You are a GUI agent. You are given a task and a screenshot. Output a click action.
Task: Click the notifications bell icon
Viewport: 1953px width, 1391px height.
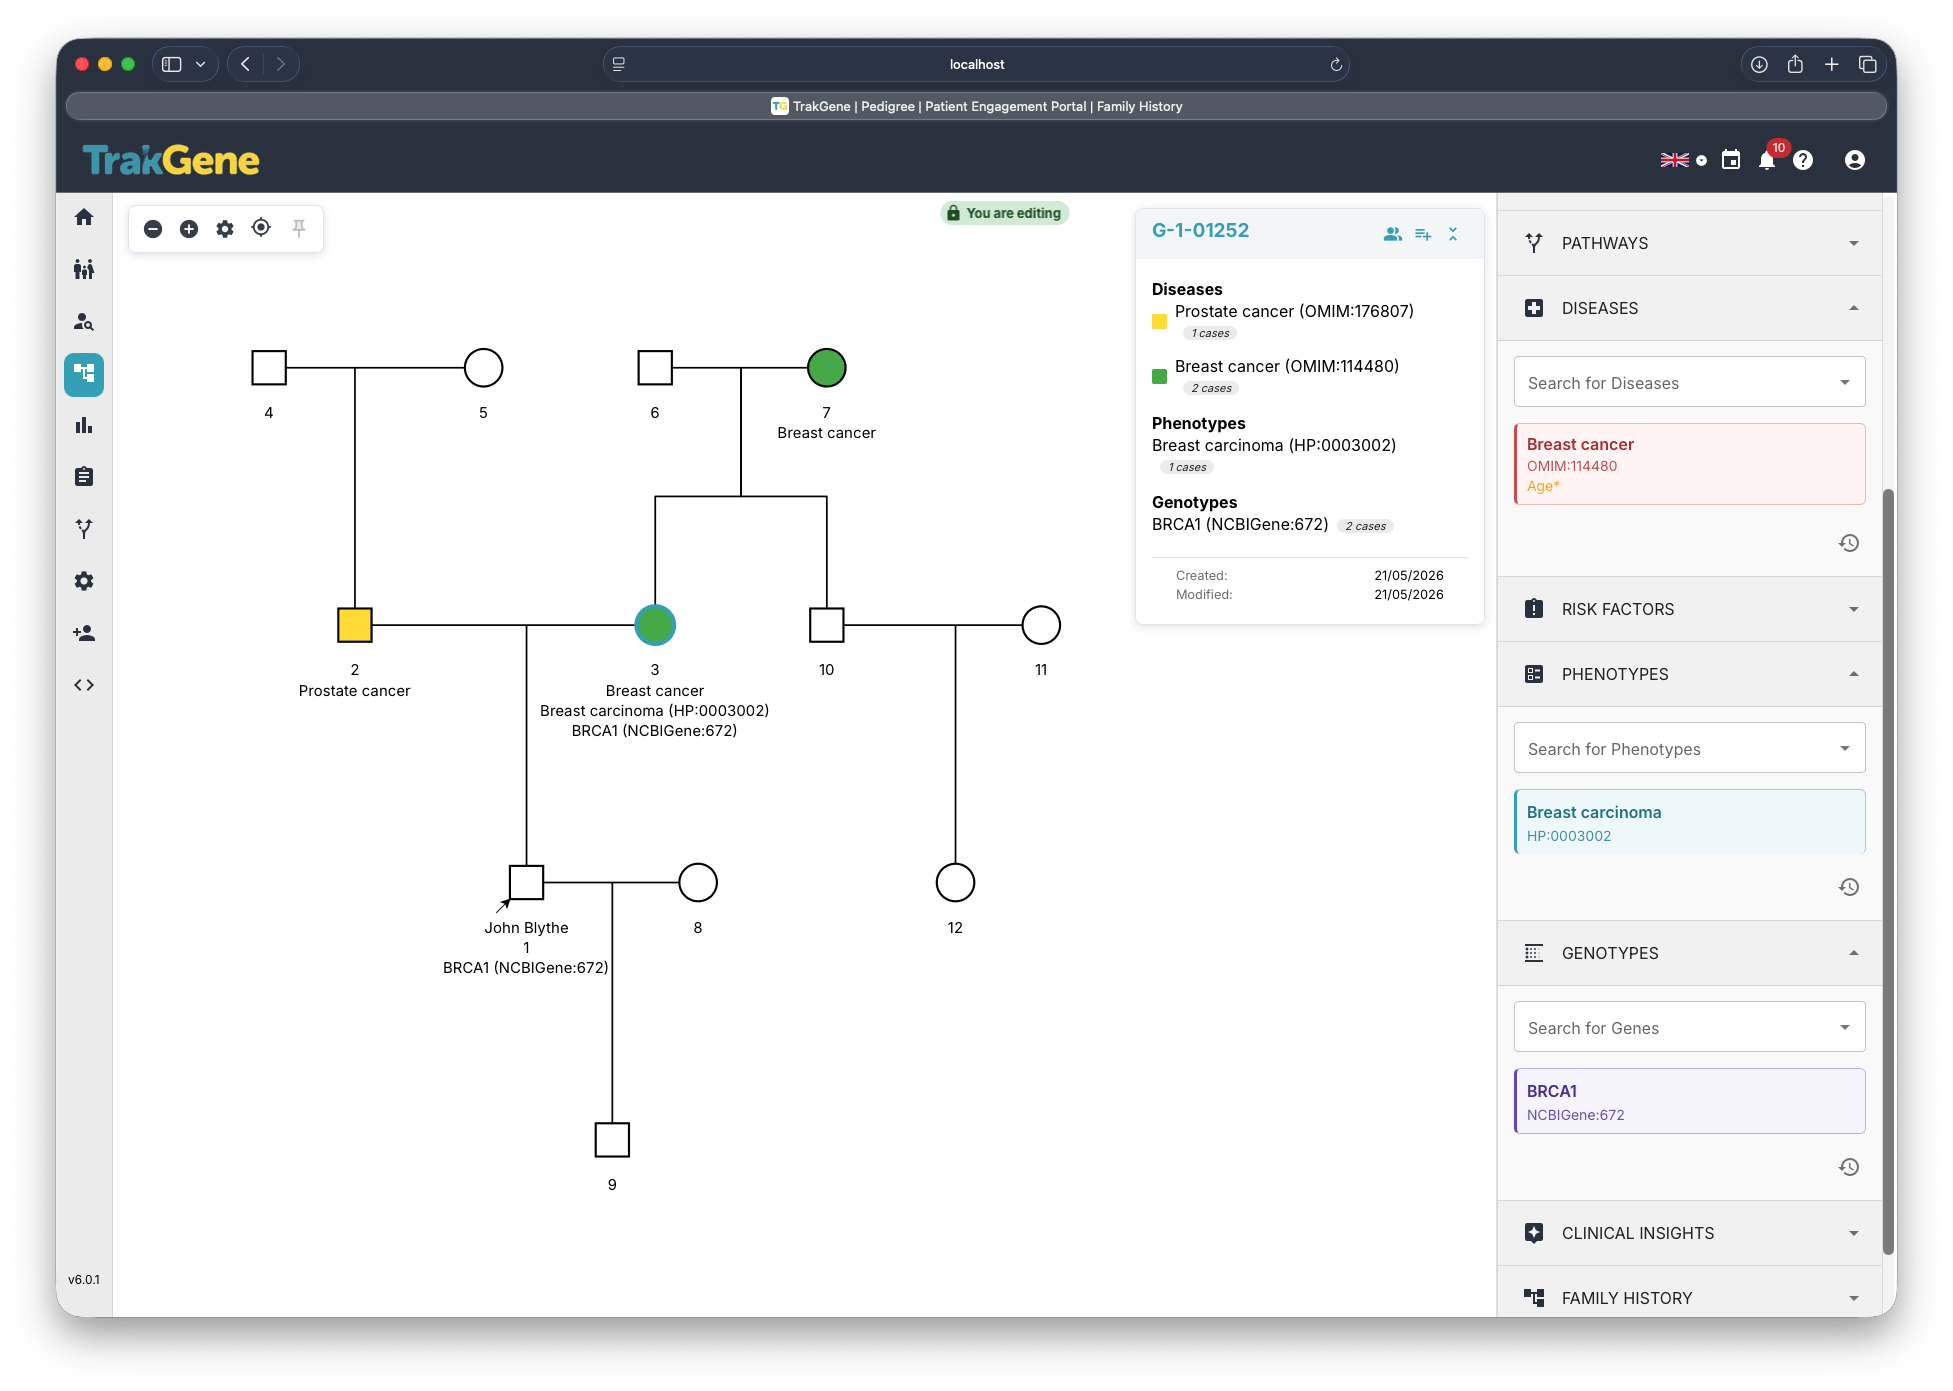point(1767,160)
